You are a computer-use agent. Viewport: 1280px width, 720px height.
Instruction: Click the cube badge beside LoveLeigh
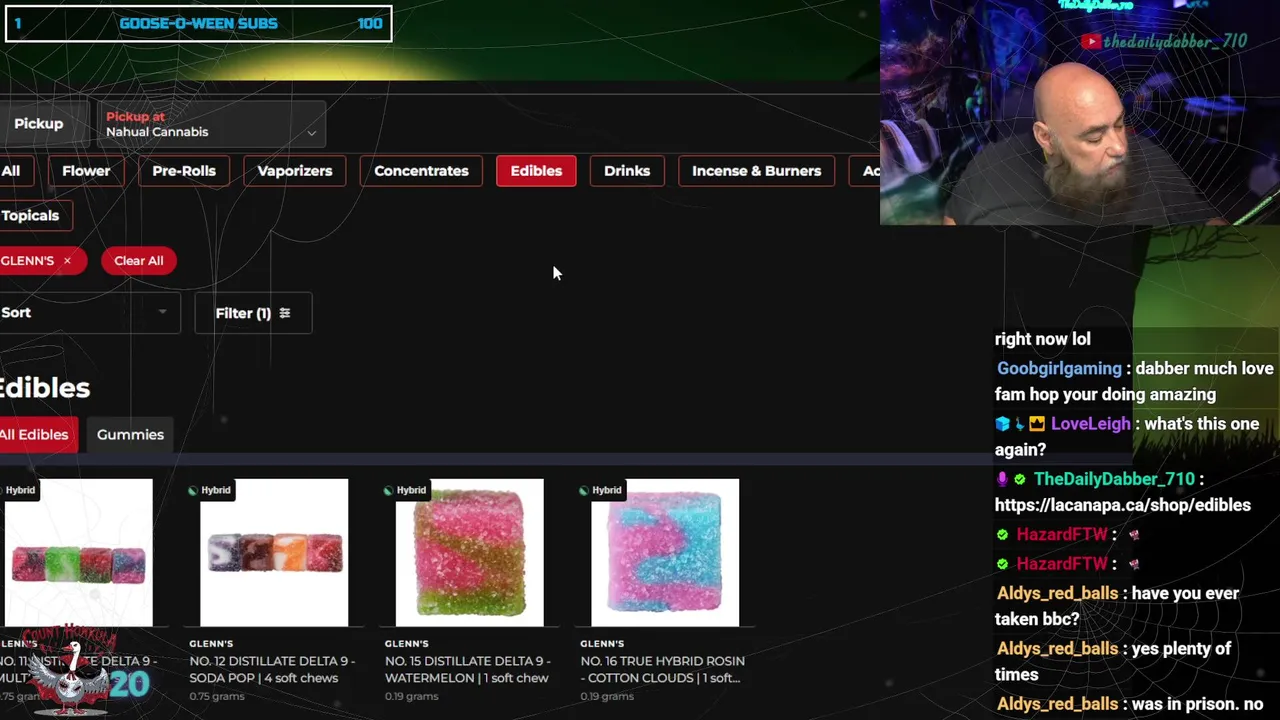point(1002,424)
